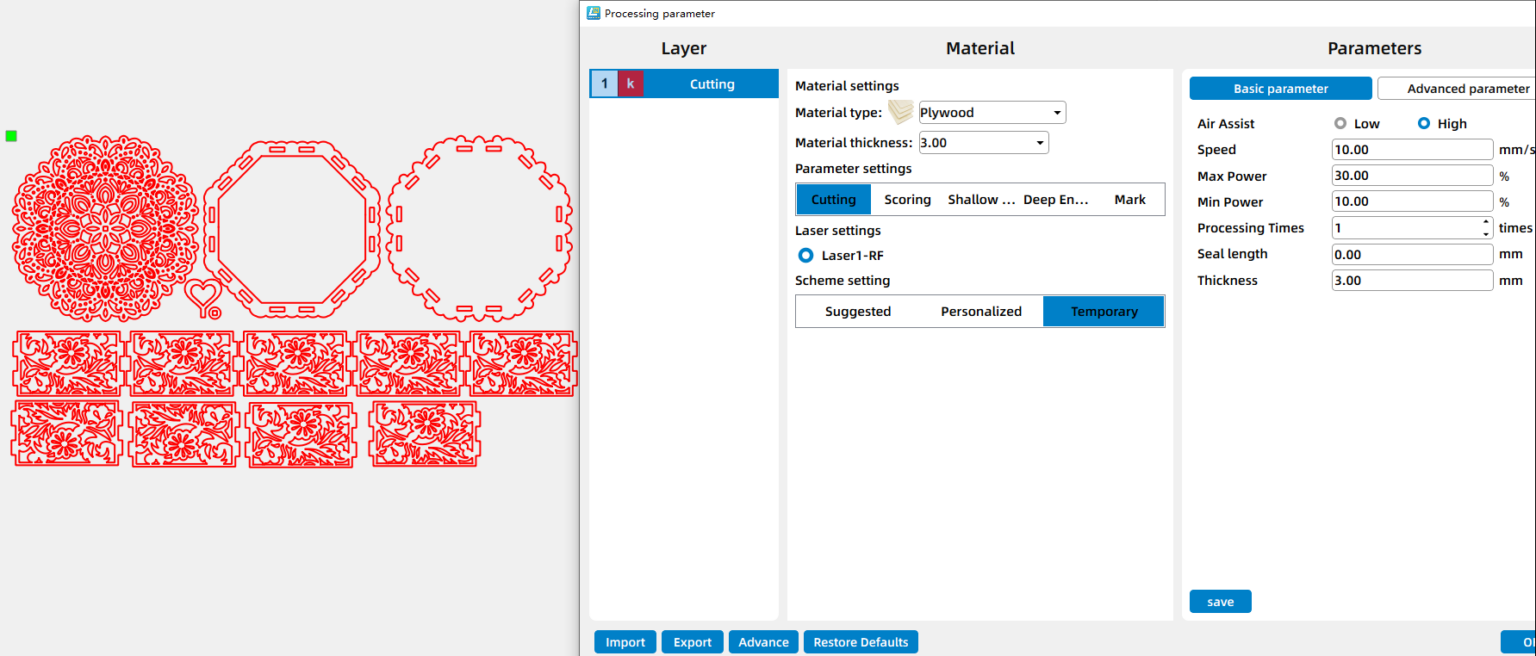Switch to the Mark parameter tab
Image resolution: width=1536 pixels, height=656 pixels.
click(x=1130, y=199)
